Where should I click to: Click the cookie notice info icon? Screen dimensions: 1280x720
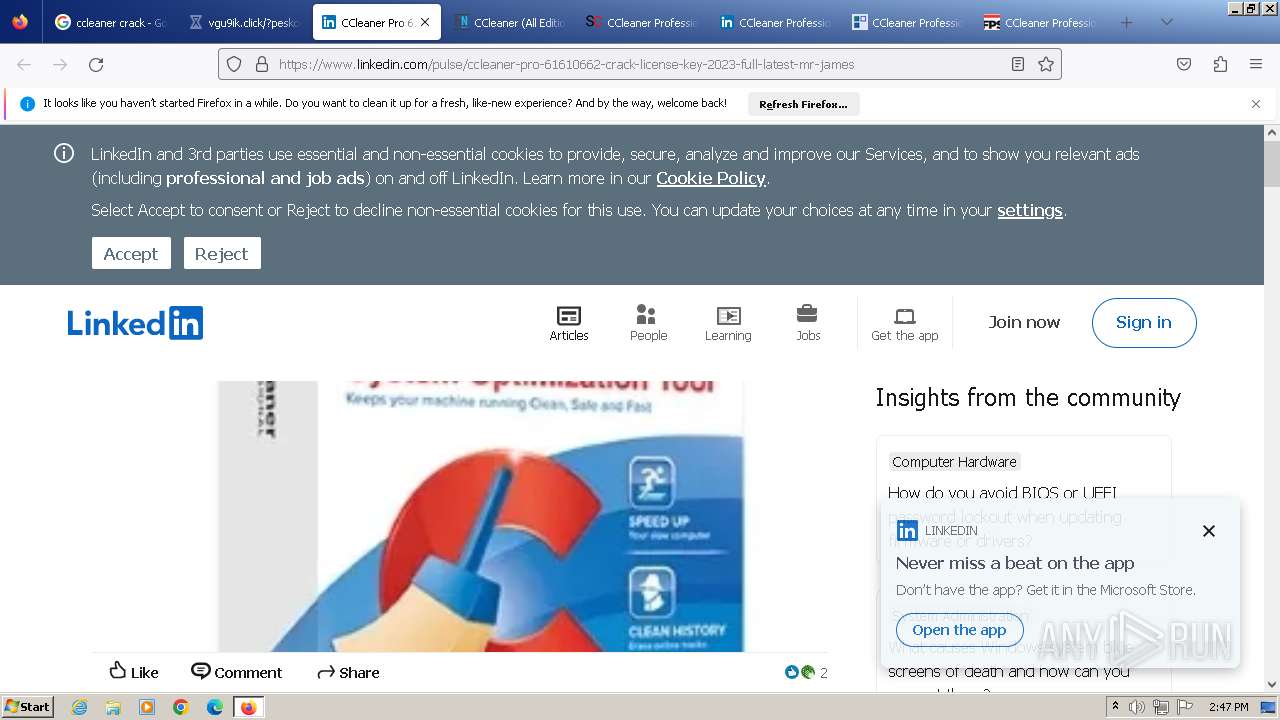pyautogui.click(x=64, y=153)
